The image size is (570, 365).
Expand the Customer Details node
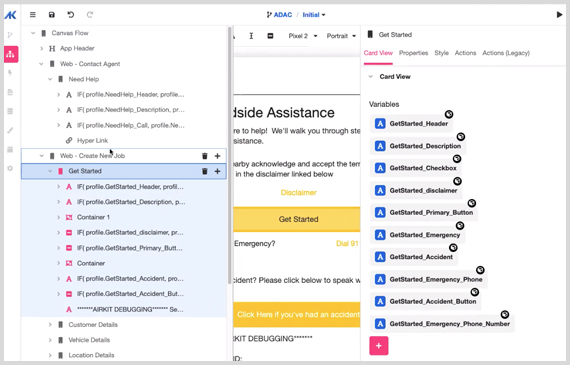(x=50, y=325)
